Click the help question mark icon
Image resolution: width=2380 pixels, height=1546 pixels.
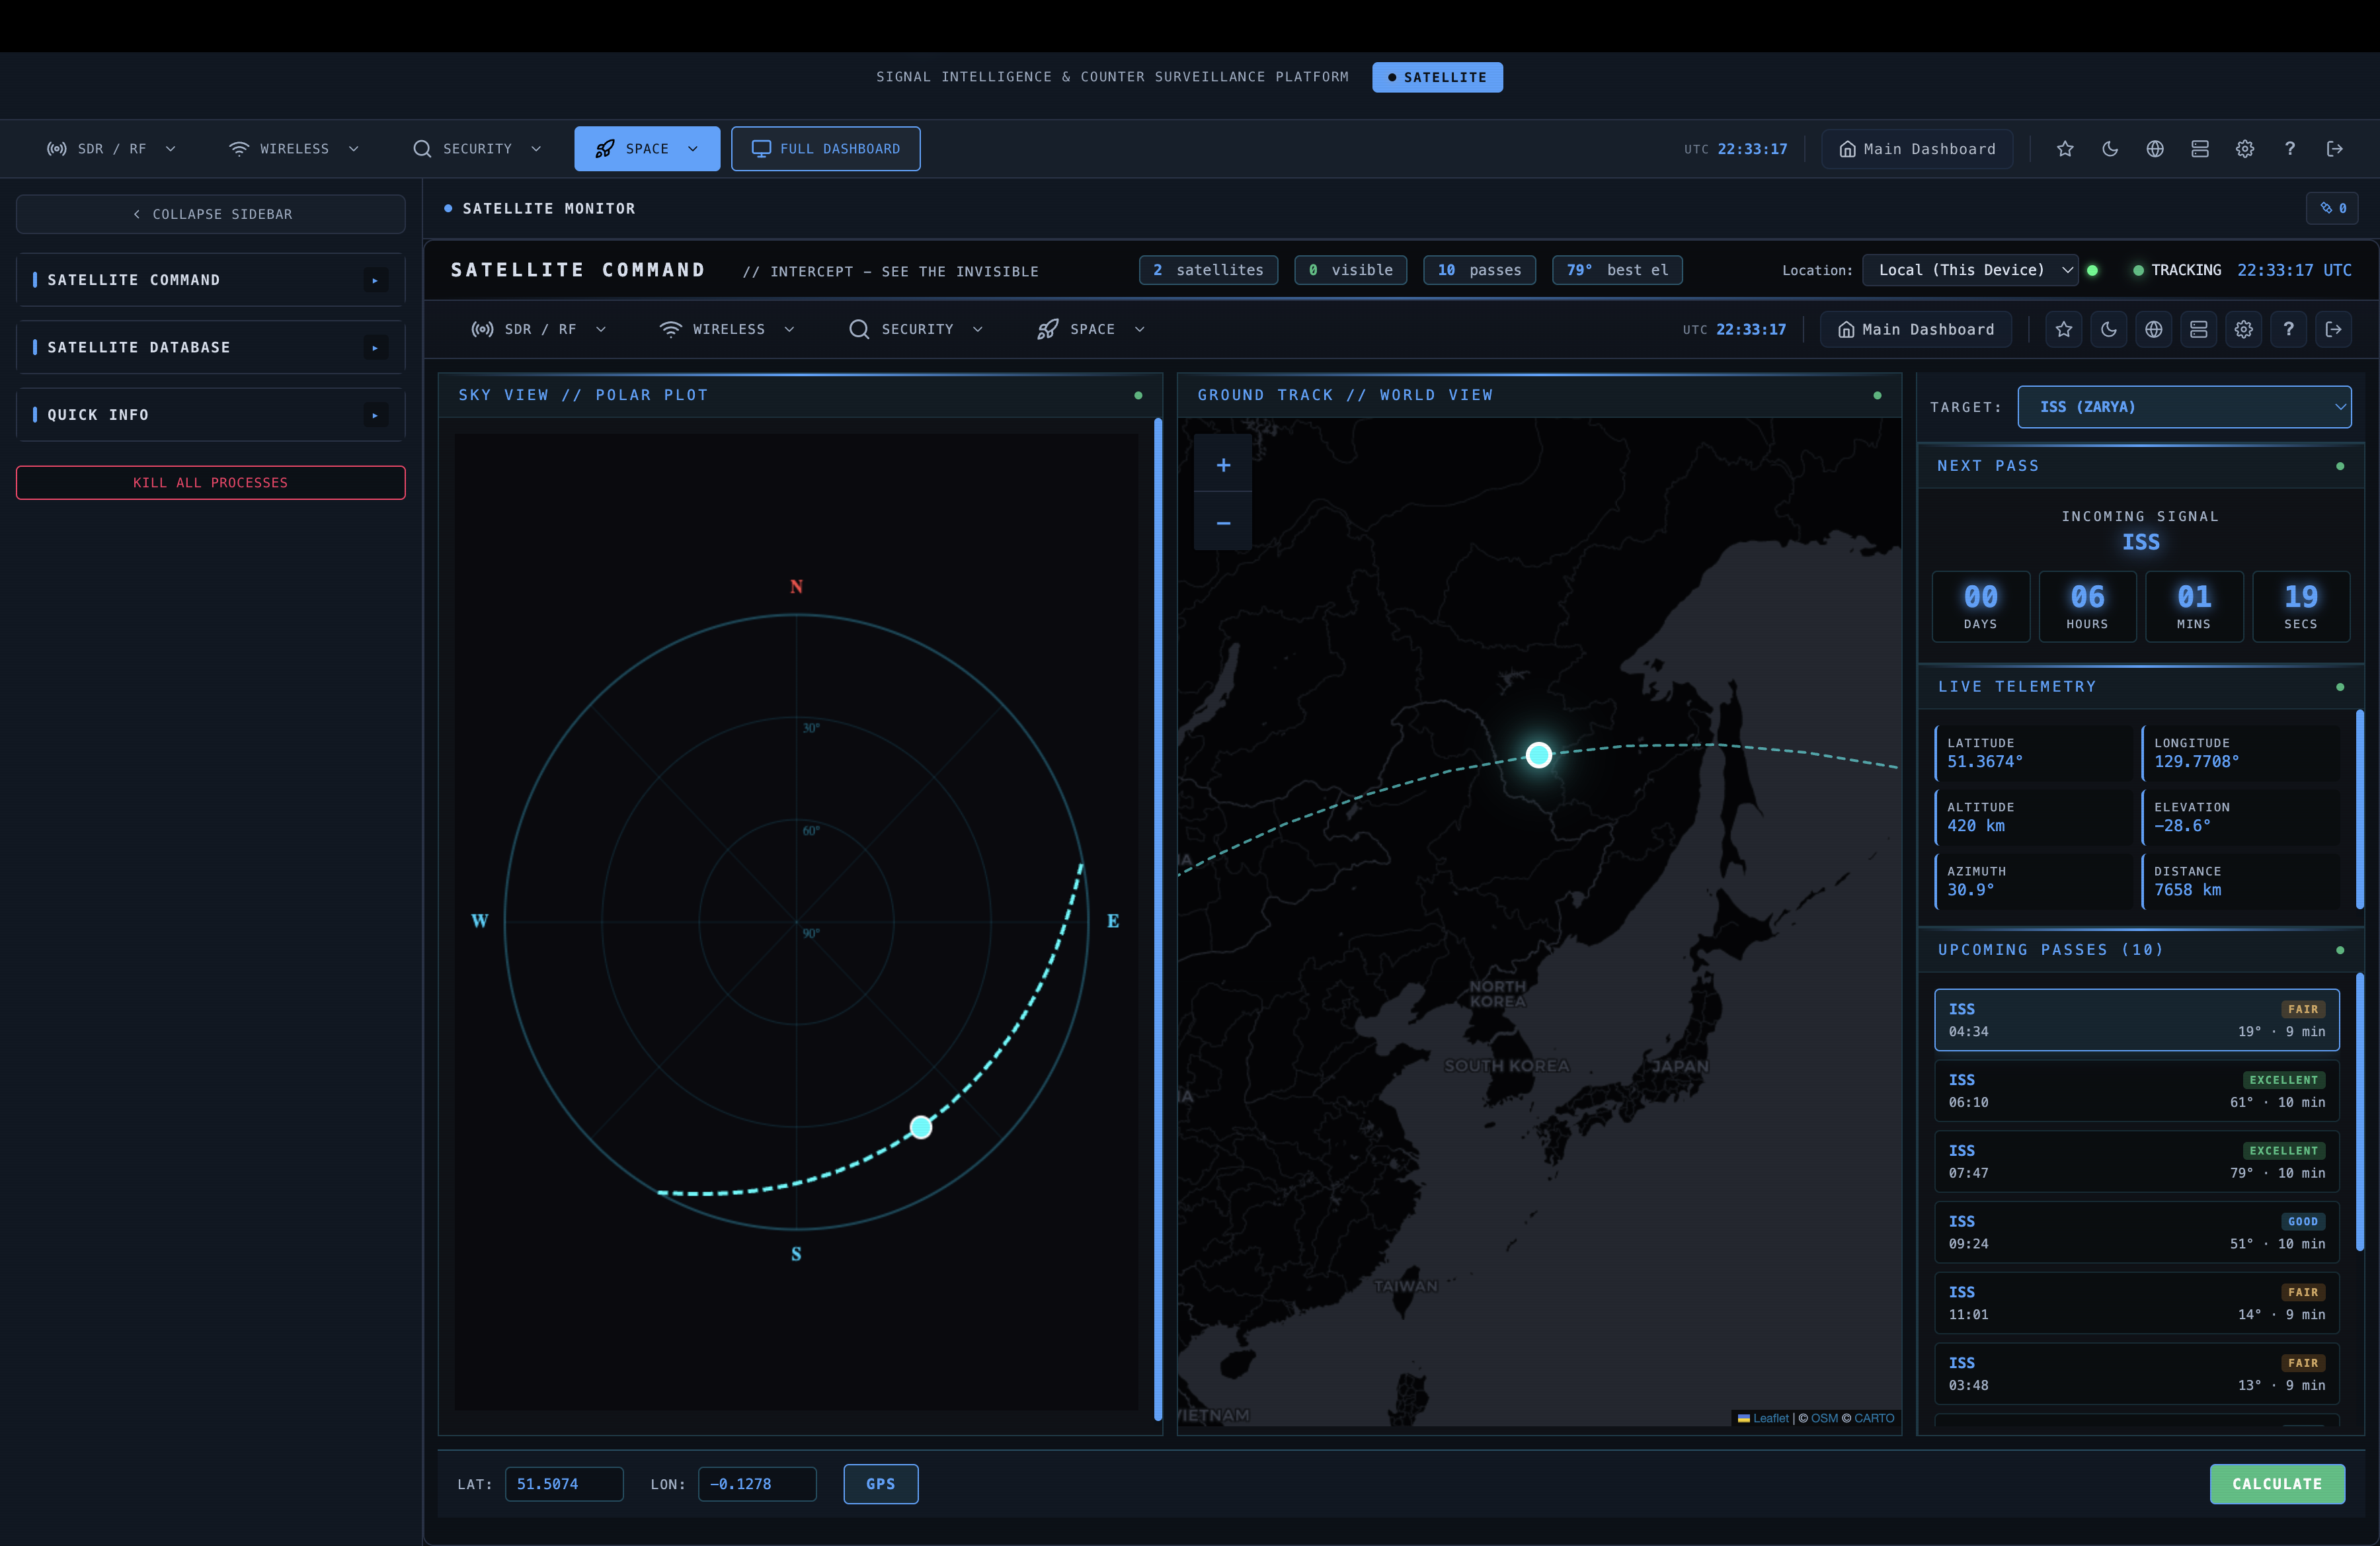[2290, 148]
